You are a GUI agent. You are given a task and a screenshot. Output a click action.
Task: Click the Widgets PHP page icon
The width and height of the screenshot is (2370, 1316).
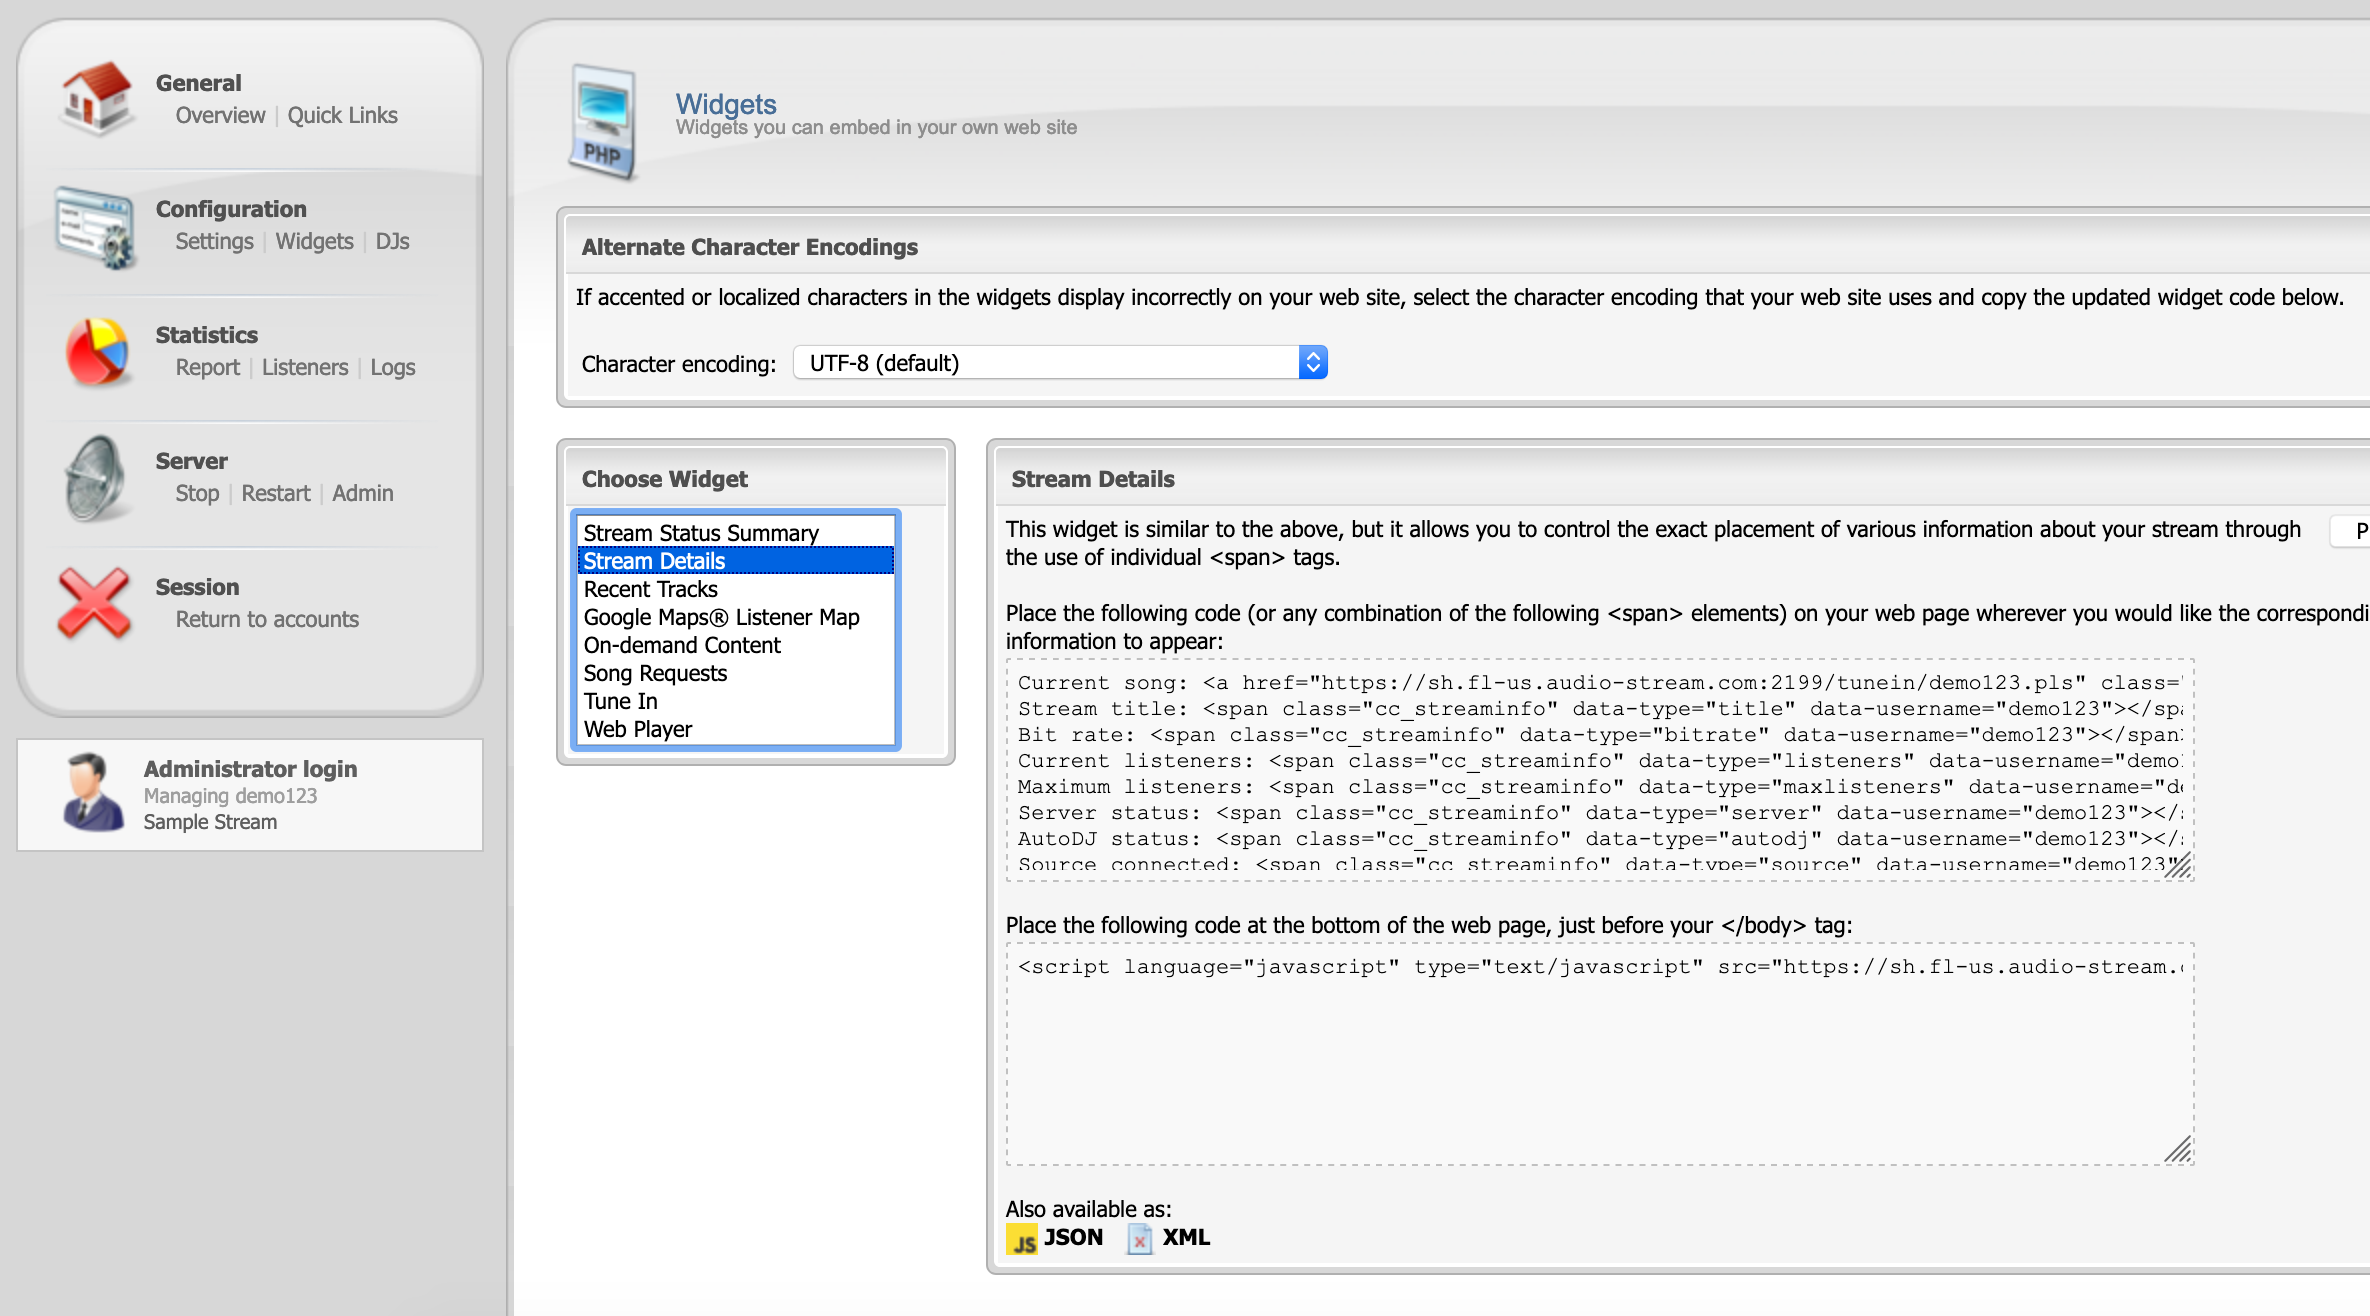[603, 122]
